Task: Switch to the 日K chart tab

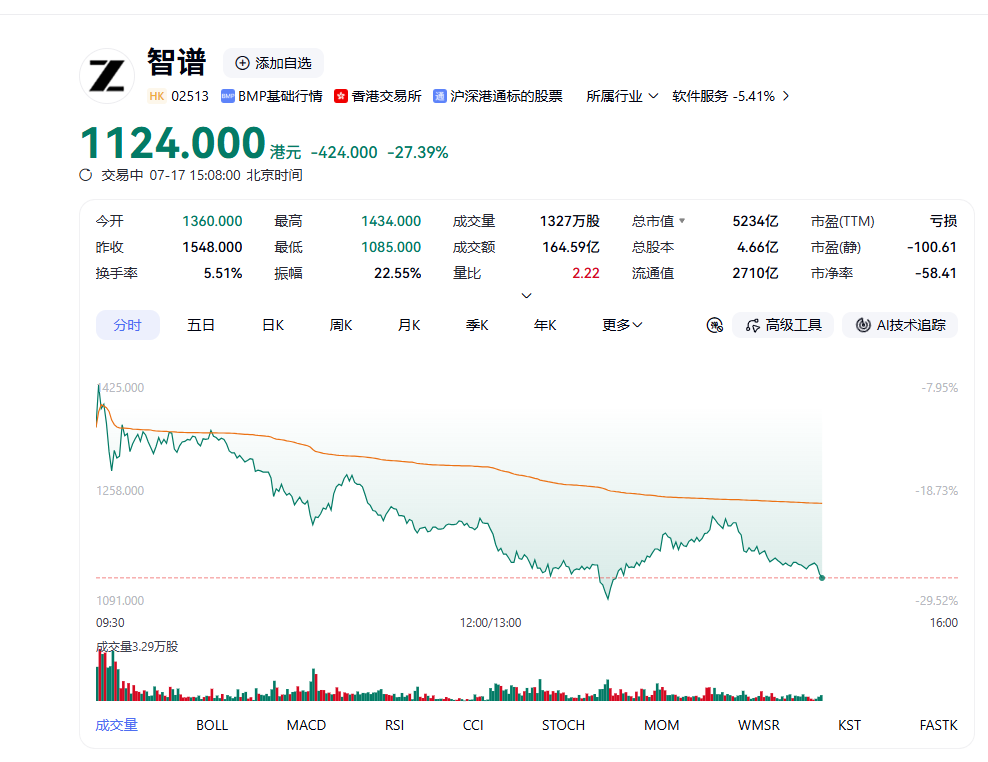Action: pos(273,325)
